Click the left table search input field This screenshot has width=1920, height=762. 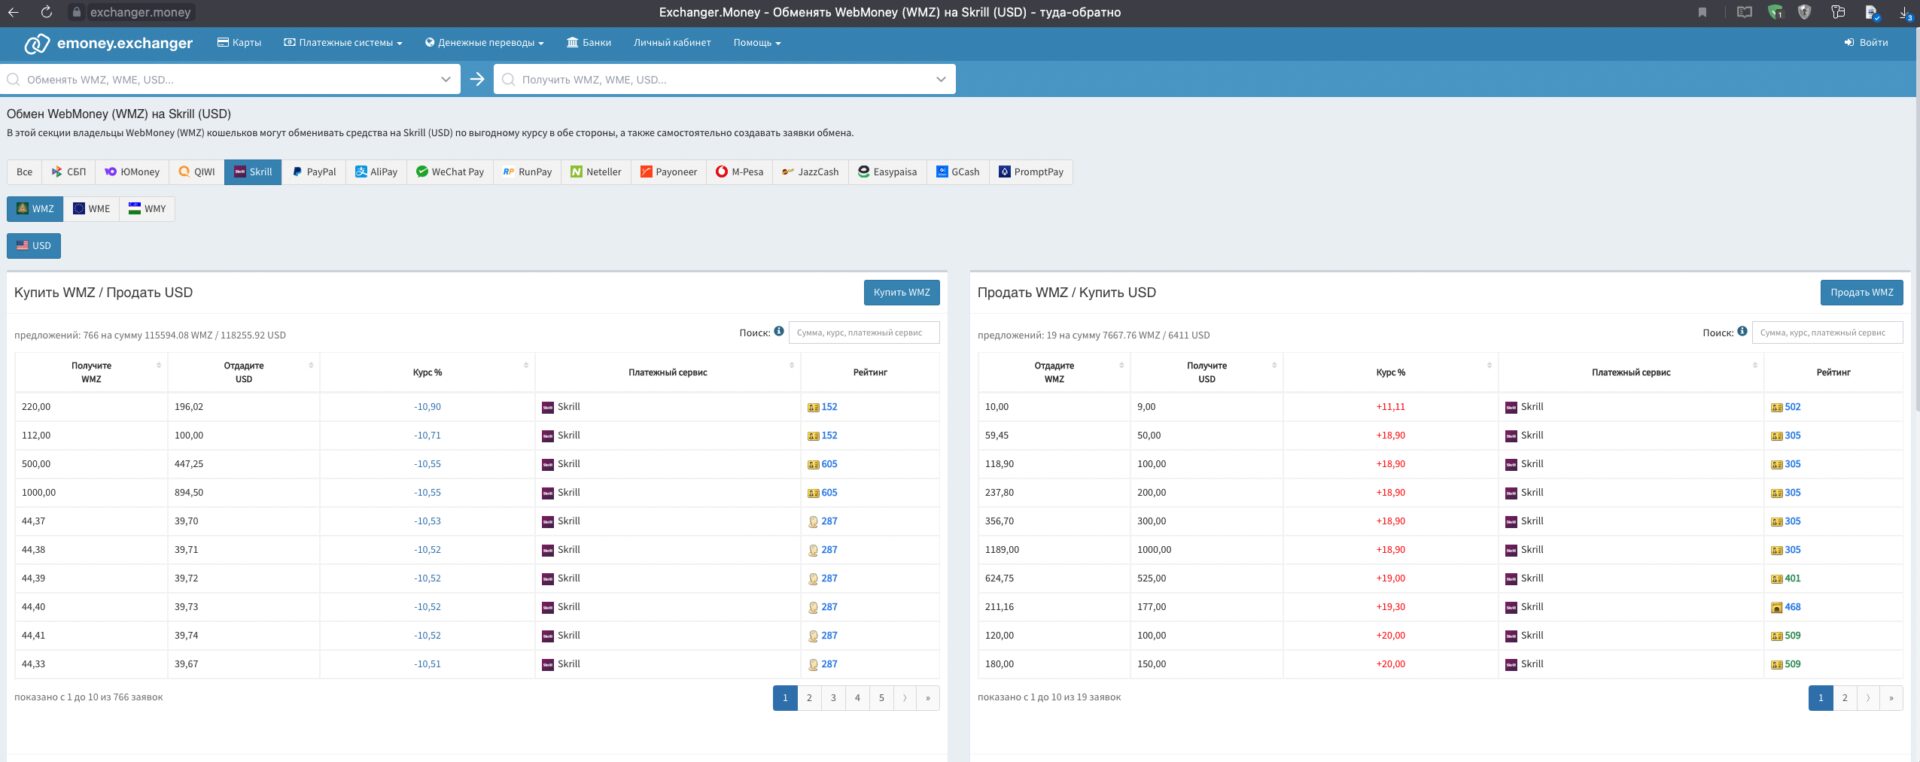coord(863,333)
